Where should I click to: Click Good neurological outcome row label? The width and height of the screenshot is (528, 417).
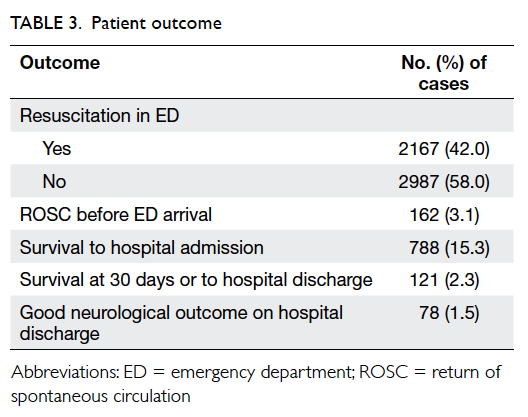181,323
